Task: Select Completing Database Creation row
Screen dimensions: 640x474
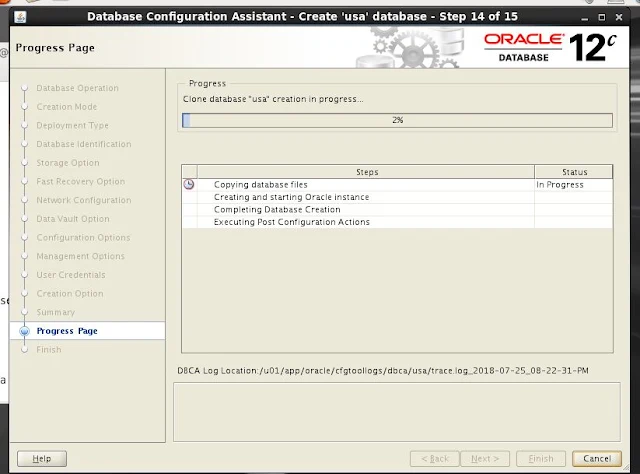Action: (x=397, y=209)
